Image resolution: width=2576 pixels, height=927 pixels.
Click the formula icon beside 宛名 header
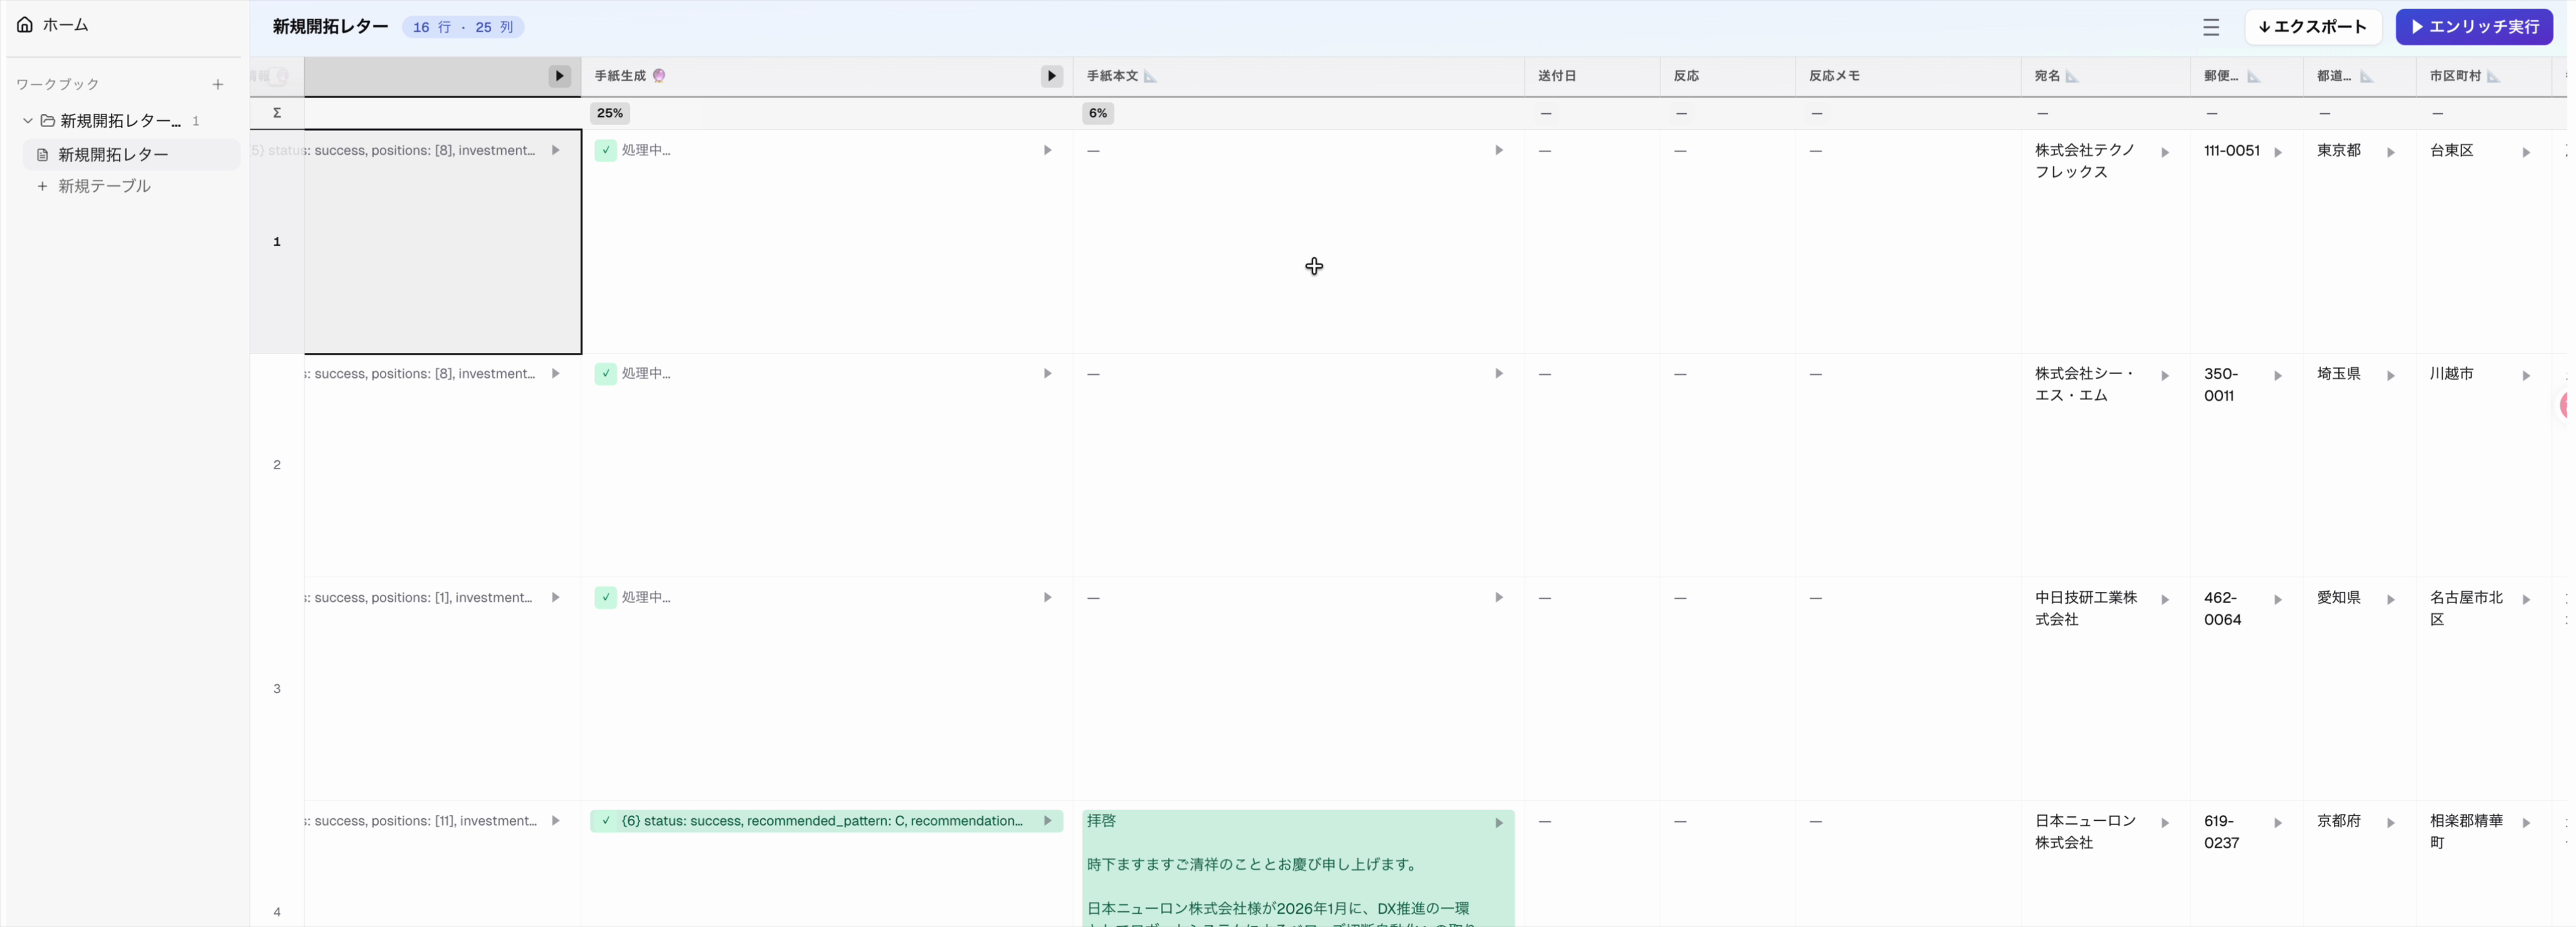[2072, 77]
